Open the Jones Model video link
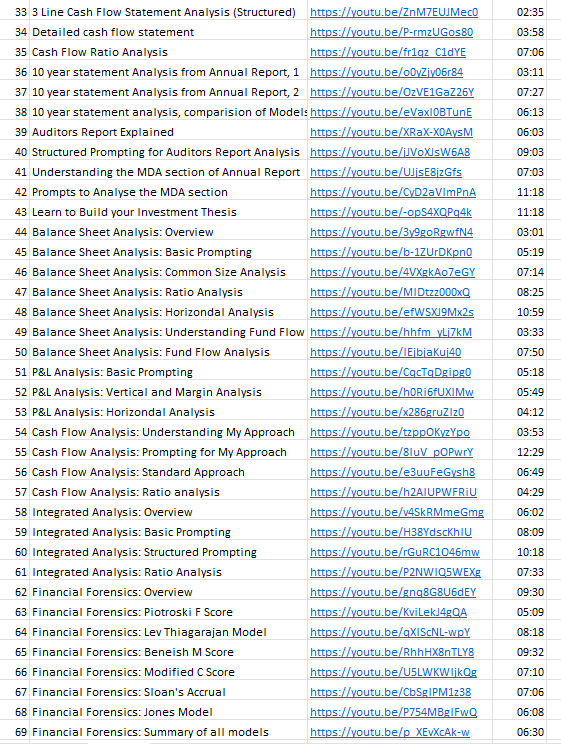This screenshot has width=561, height=744. [x=393, y=712]
